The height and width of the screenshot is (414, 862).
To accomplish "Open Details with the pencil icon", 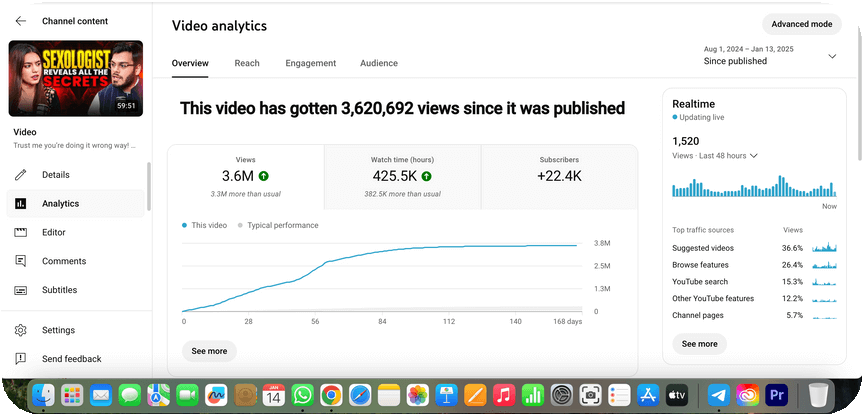I will (x=21, y=175).
